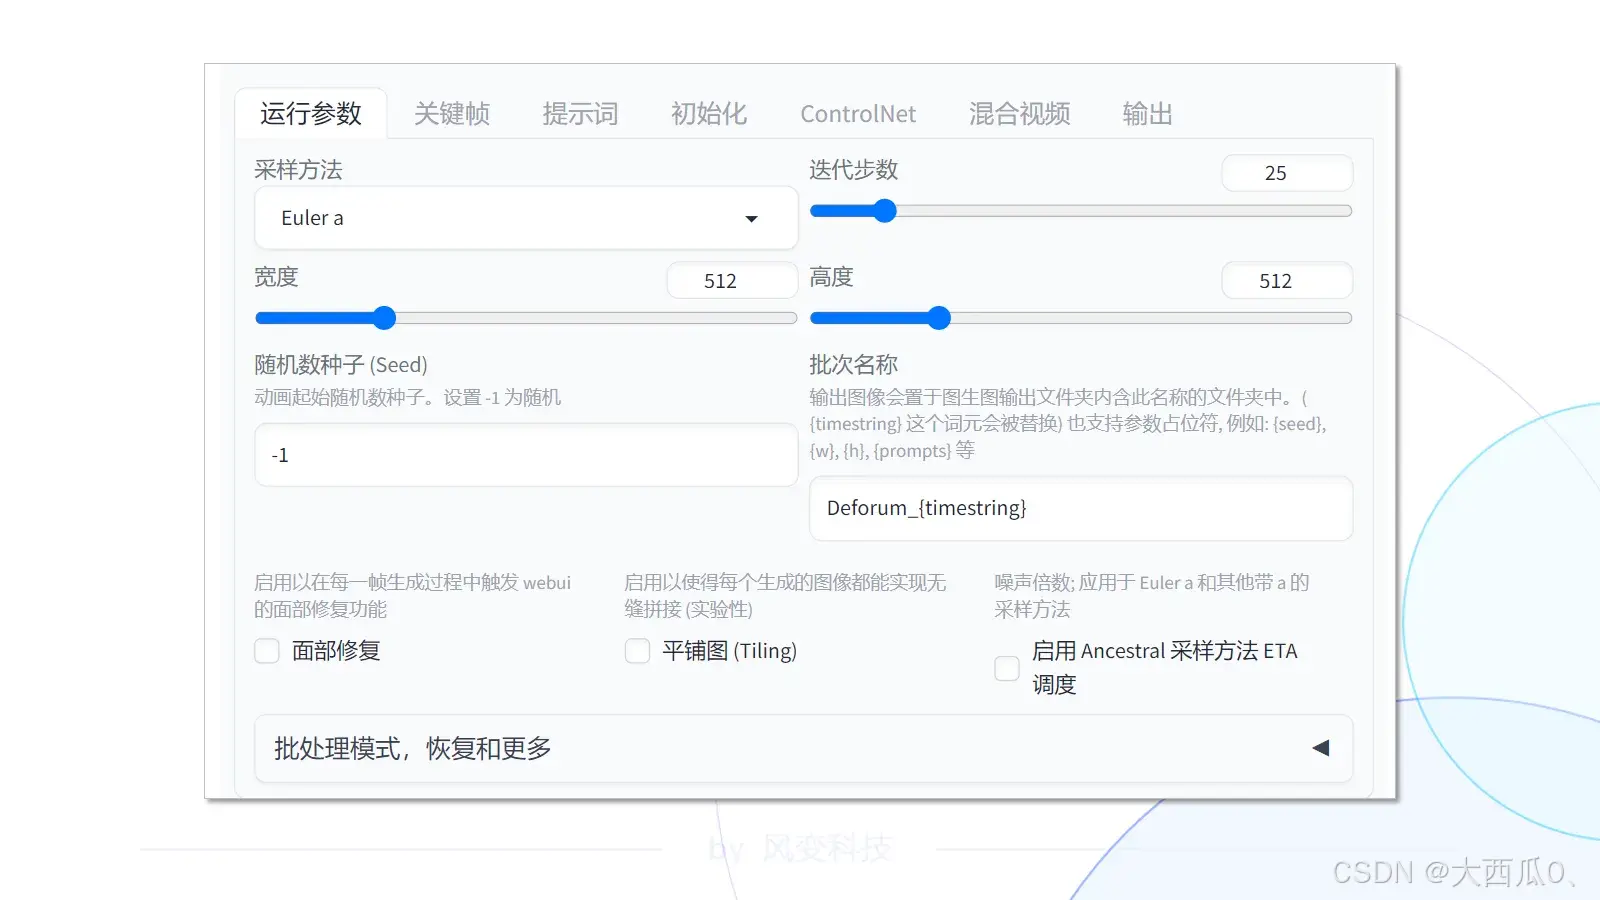Focus the 高度 value box showing 512
The height and width of the screenshot is (900, 1600).
pos(1287,281)
